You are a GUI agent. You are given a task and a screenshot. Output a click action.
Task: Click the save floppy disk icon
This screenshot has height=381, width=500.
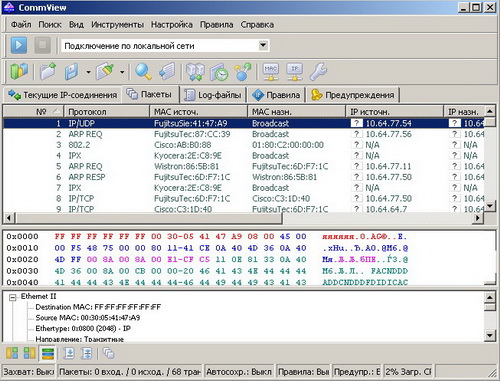tap(72, 71)
